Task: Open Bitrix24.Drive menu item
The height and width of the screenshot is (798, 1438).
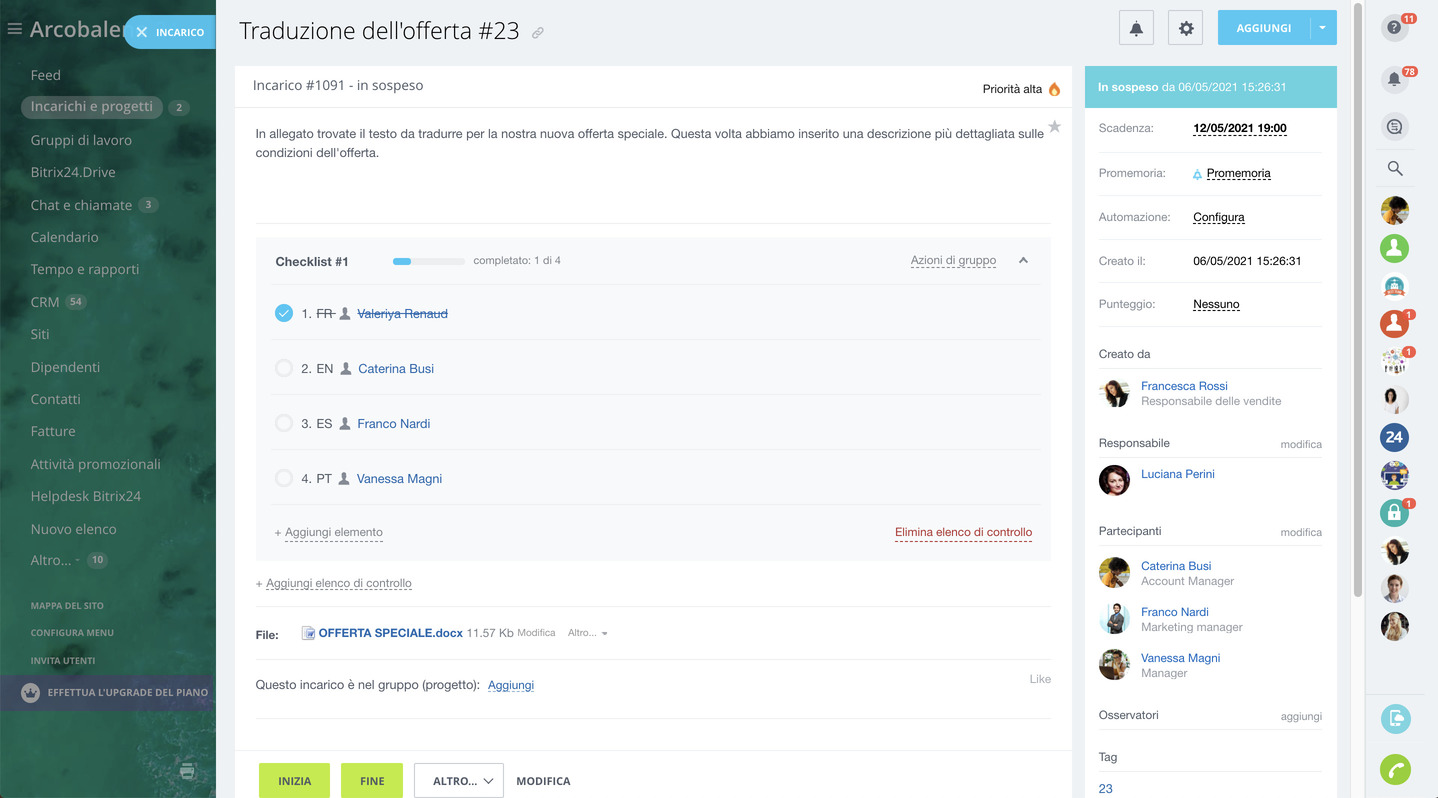Action: (73, 172)
